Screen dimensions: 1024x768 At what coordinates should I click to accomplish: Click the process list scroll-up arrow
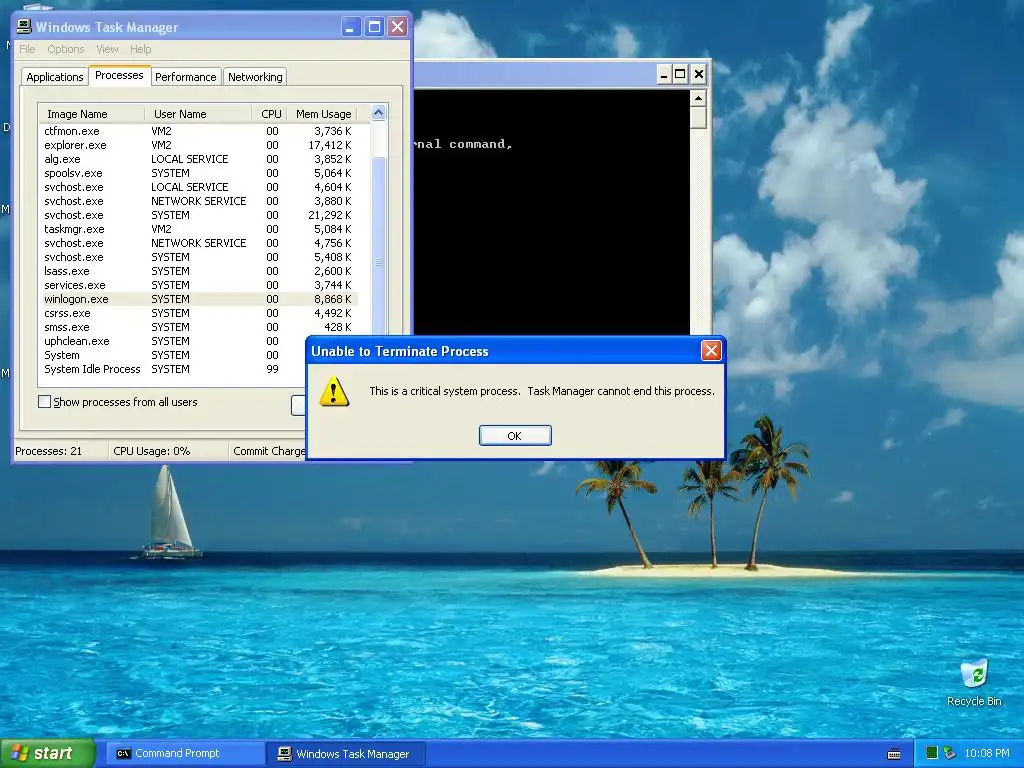point(378,113)
